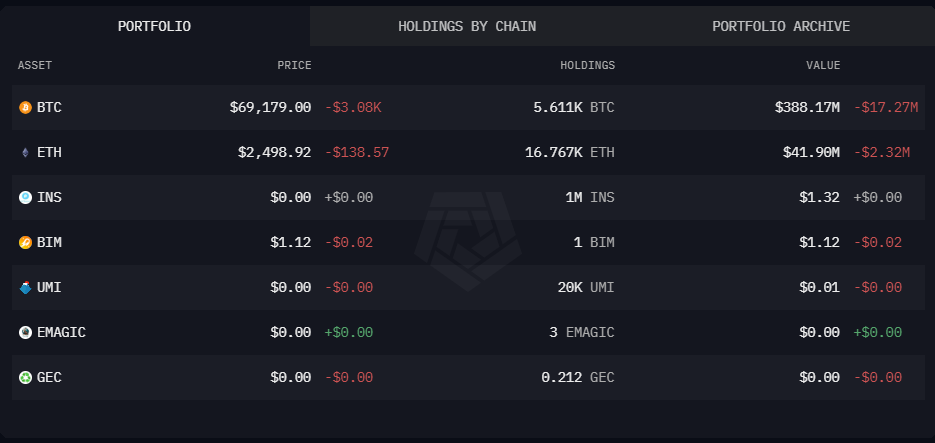The image size is (935, 443).
Task: Sort by the Price column header
Action: pyautogui.click(x=294, y=65)
